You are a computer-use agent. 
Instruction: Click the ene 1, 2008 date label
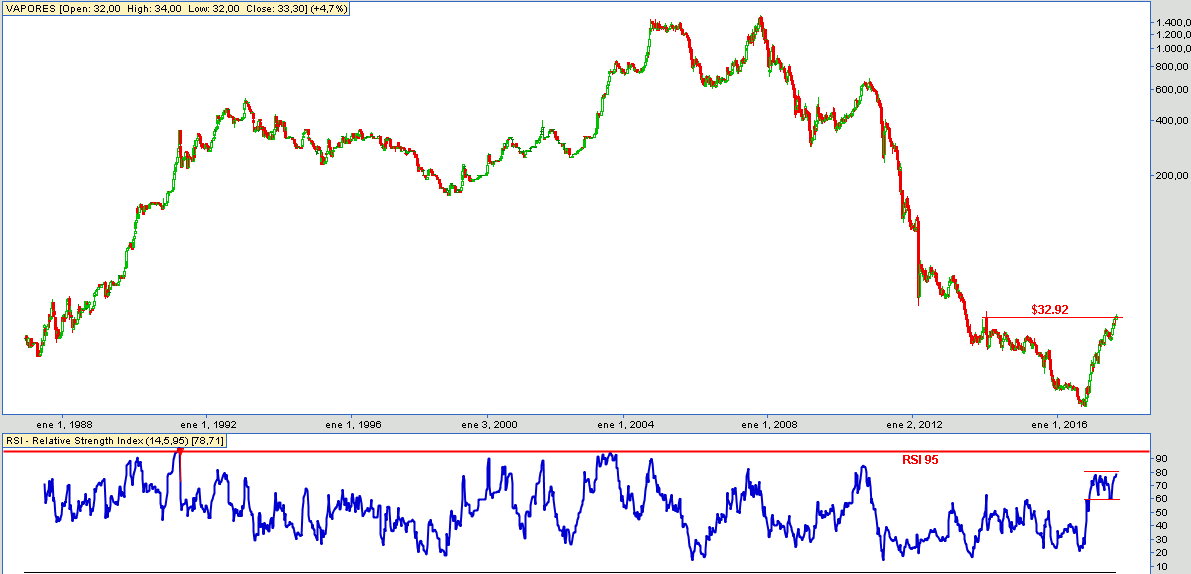767,424
